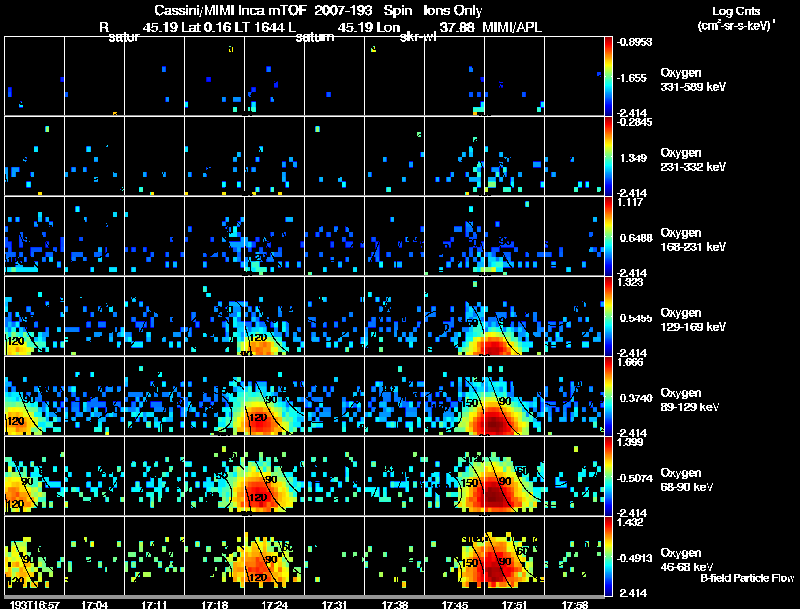Click the '1.432' color scale value
800x609 pixels.
tap(630, 522)
